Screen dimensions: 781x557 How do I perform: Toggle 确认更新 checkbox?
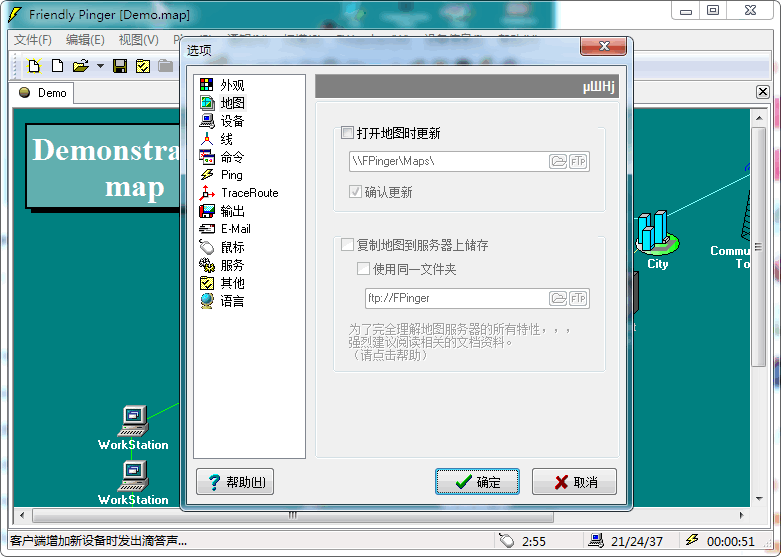(355, 192)
